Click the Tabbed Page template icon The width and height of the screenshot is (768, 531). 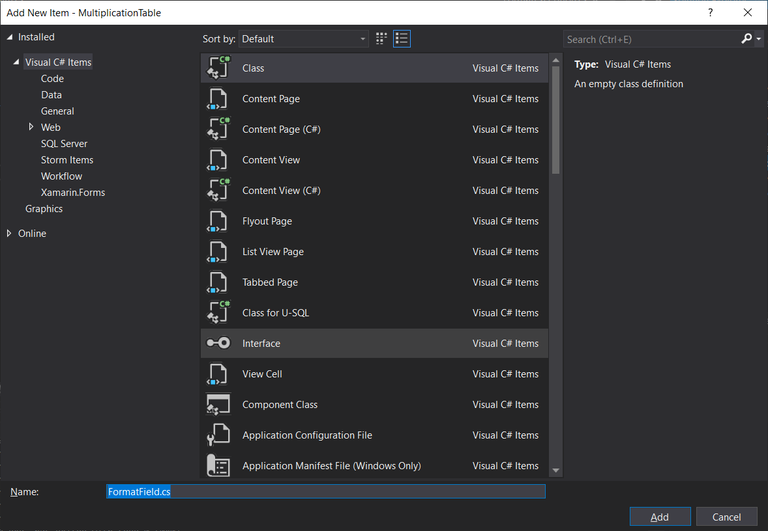click(218, 282)
